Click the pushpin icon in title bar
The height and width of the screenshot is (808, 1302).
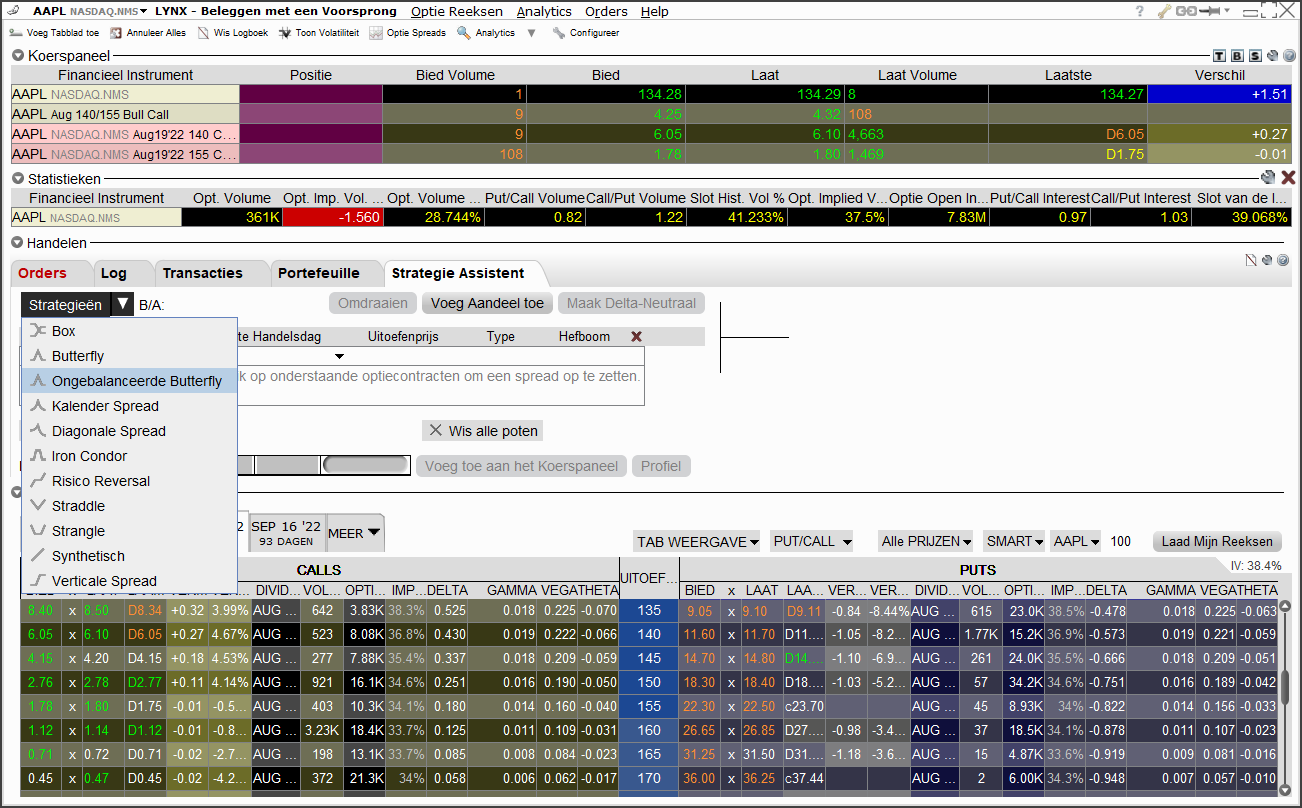[x=1212, y=12]
